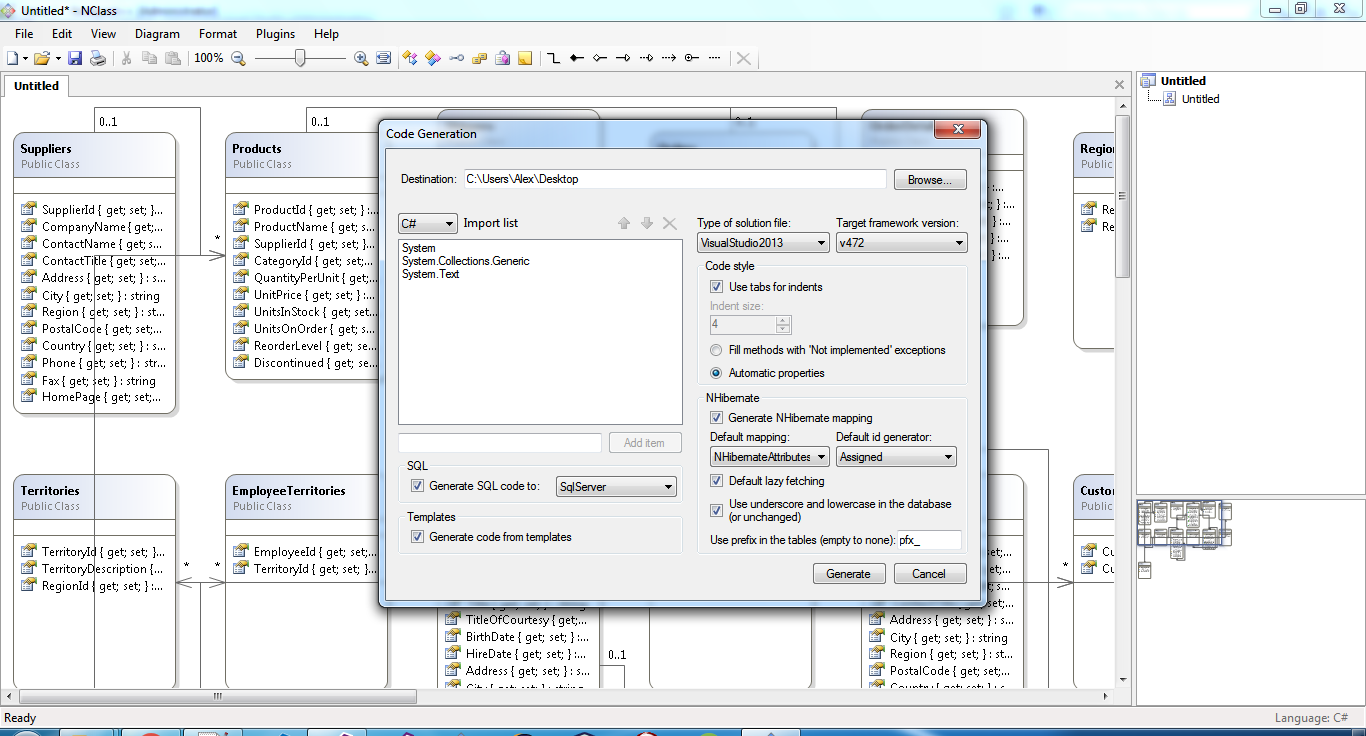1366x736 pixels.
Task: Click the vertical diagram scrollbar thumb
Action: pos(1123,197)
